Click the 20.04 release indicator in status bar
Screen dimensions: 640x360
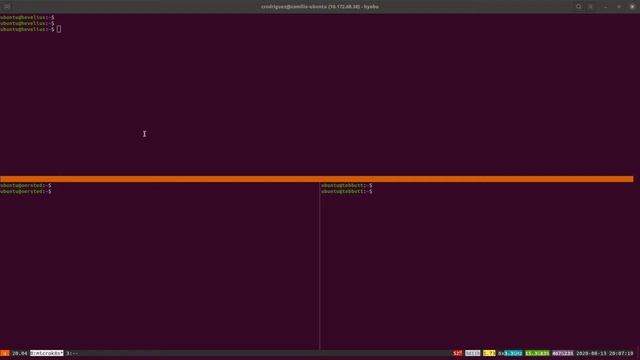click(20, 353)
